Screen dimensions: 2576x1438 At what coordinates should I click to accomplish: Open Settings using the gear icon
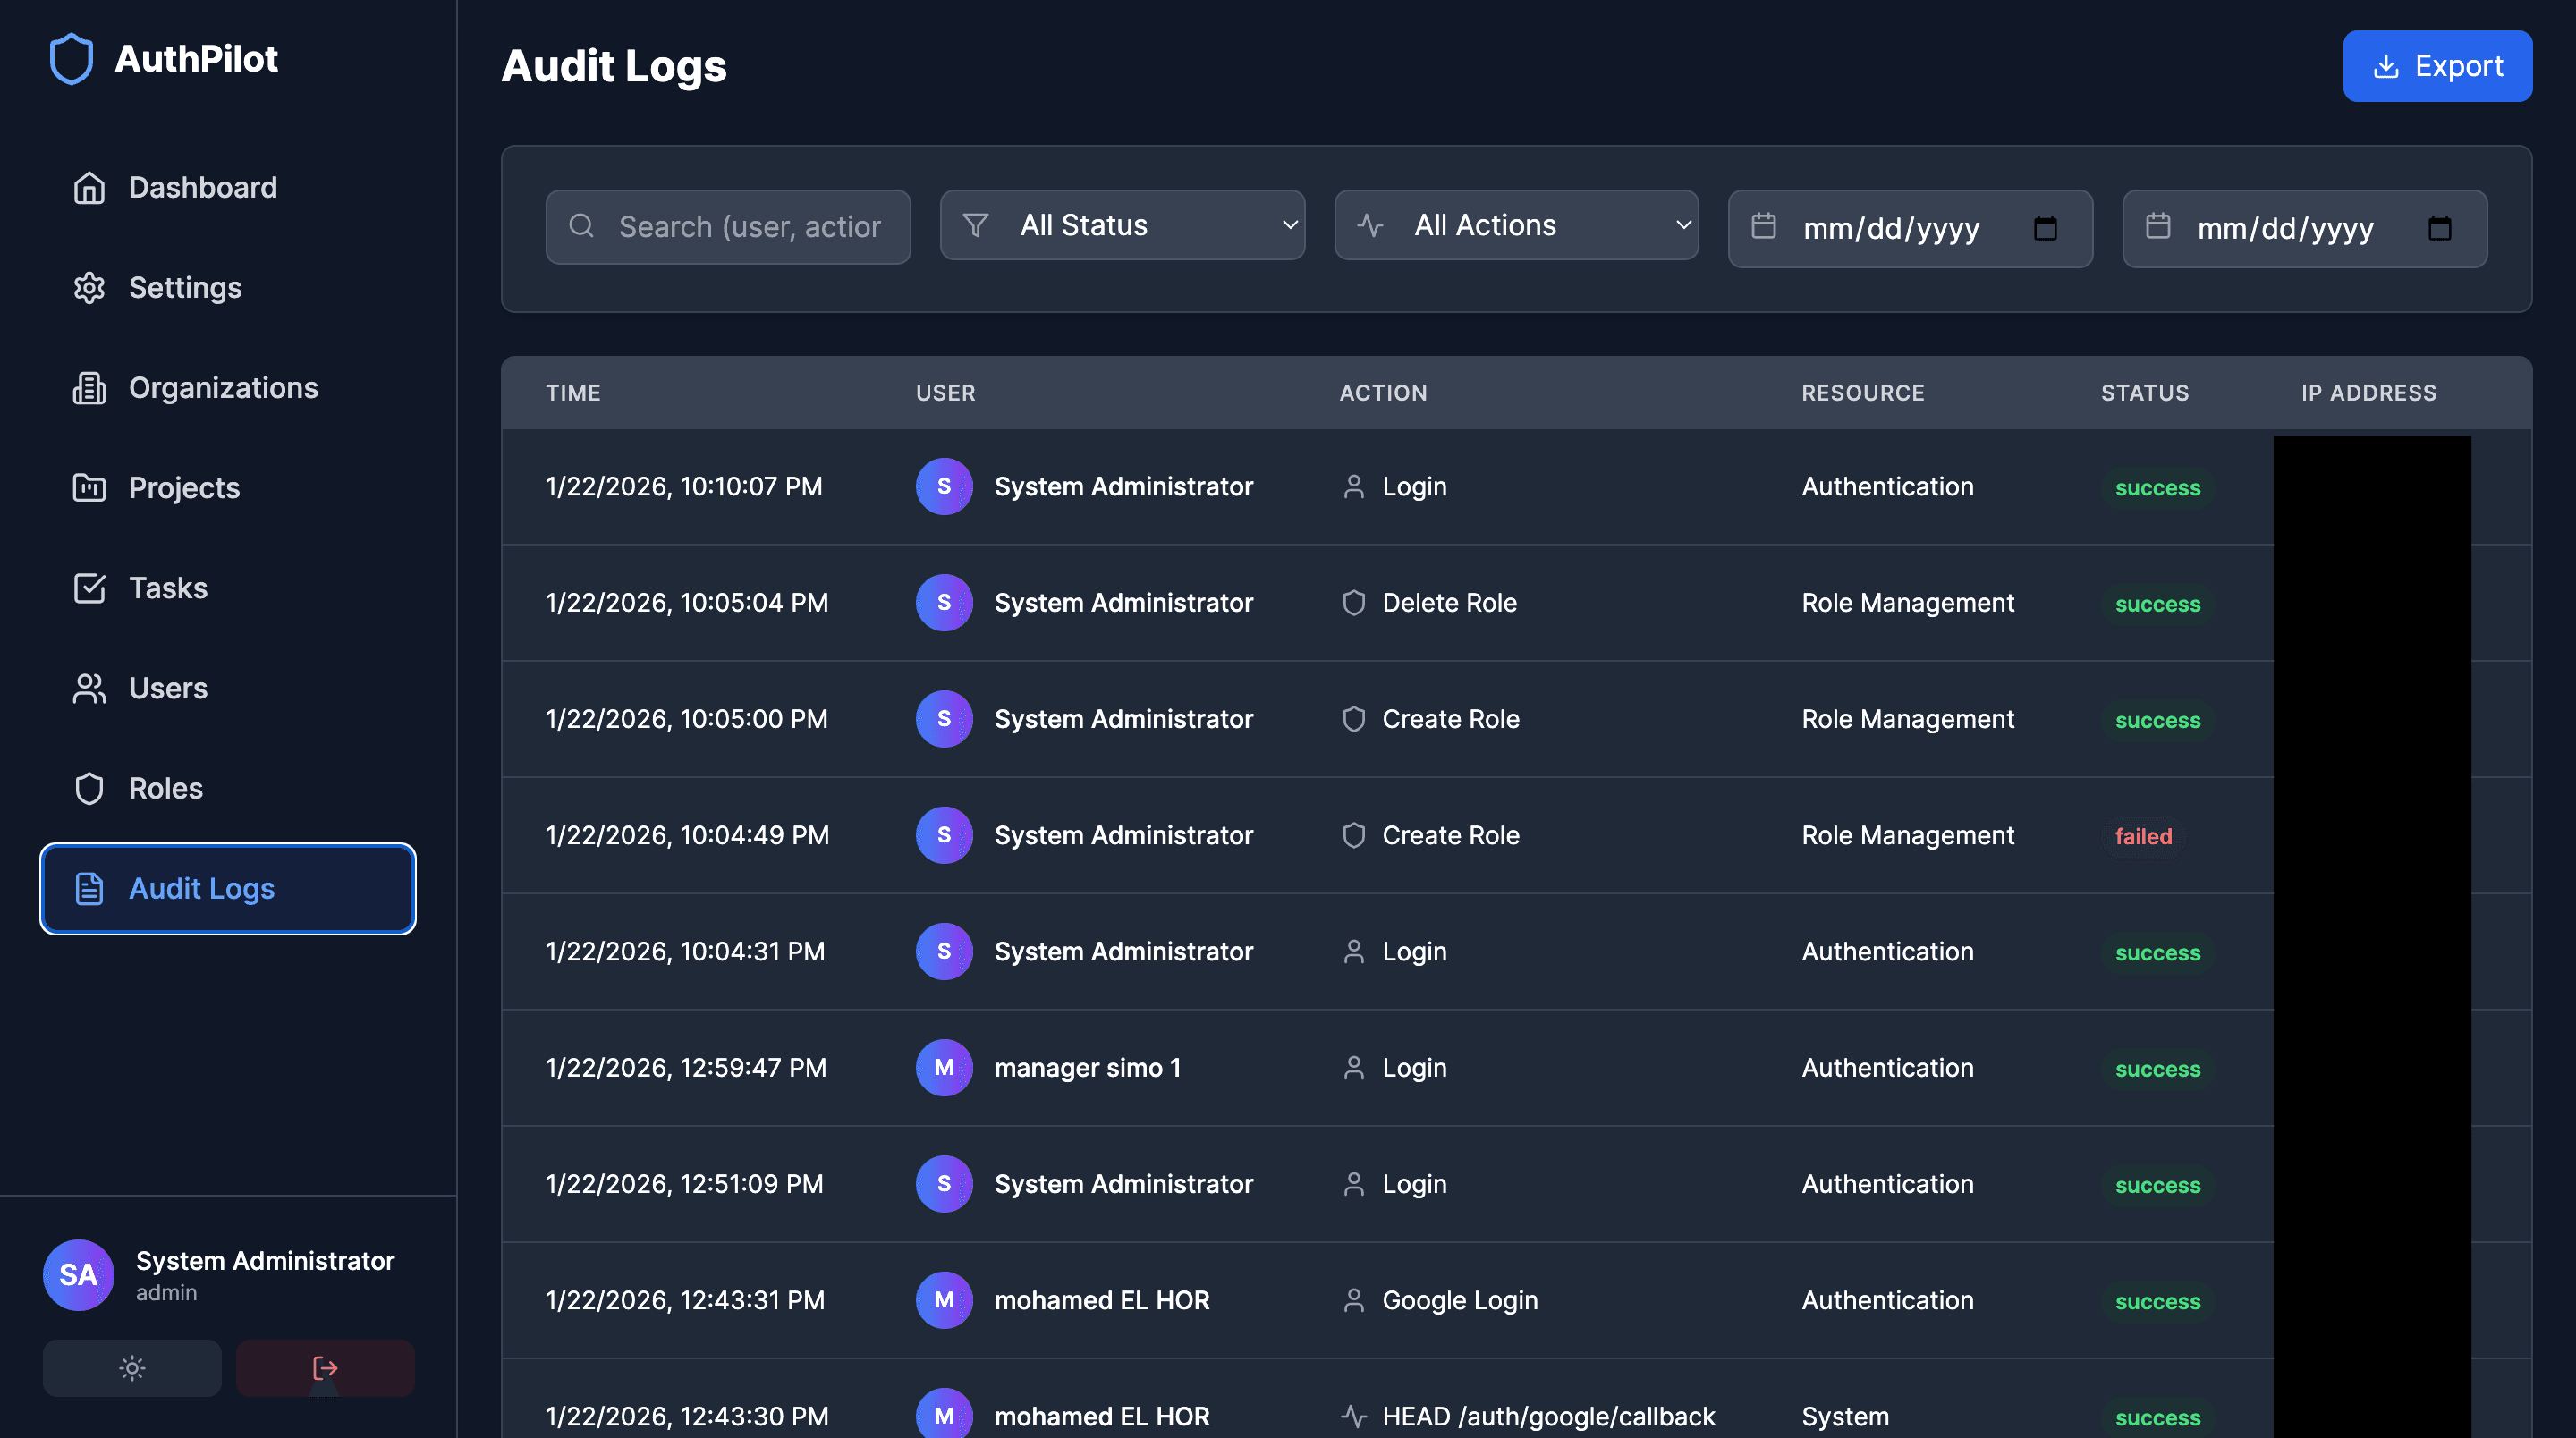click(90, 288)
